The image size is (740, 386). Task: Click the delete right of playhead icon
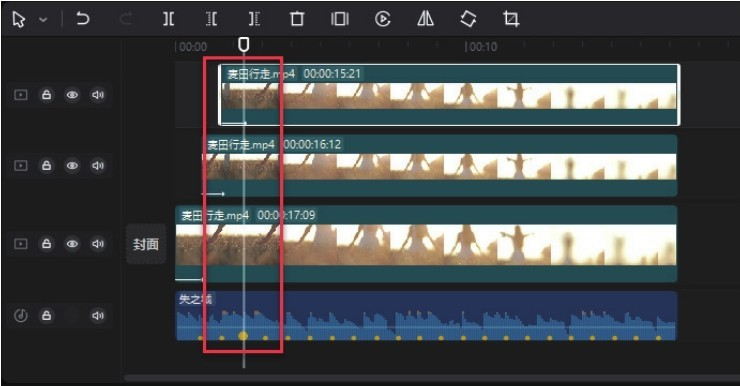click(254, 19)
